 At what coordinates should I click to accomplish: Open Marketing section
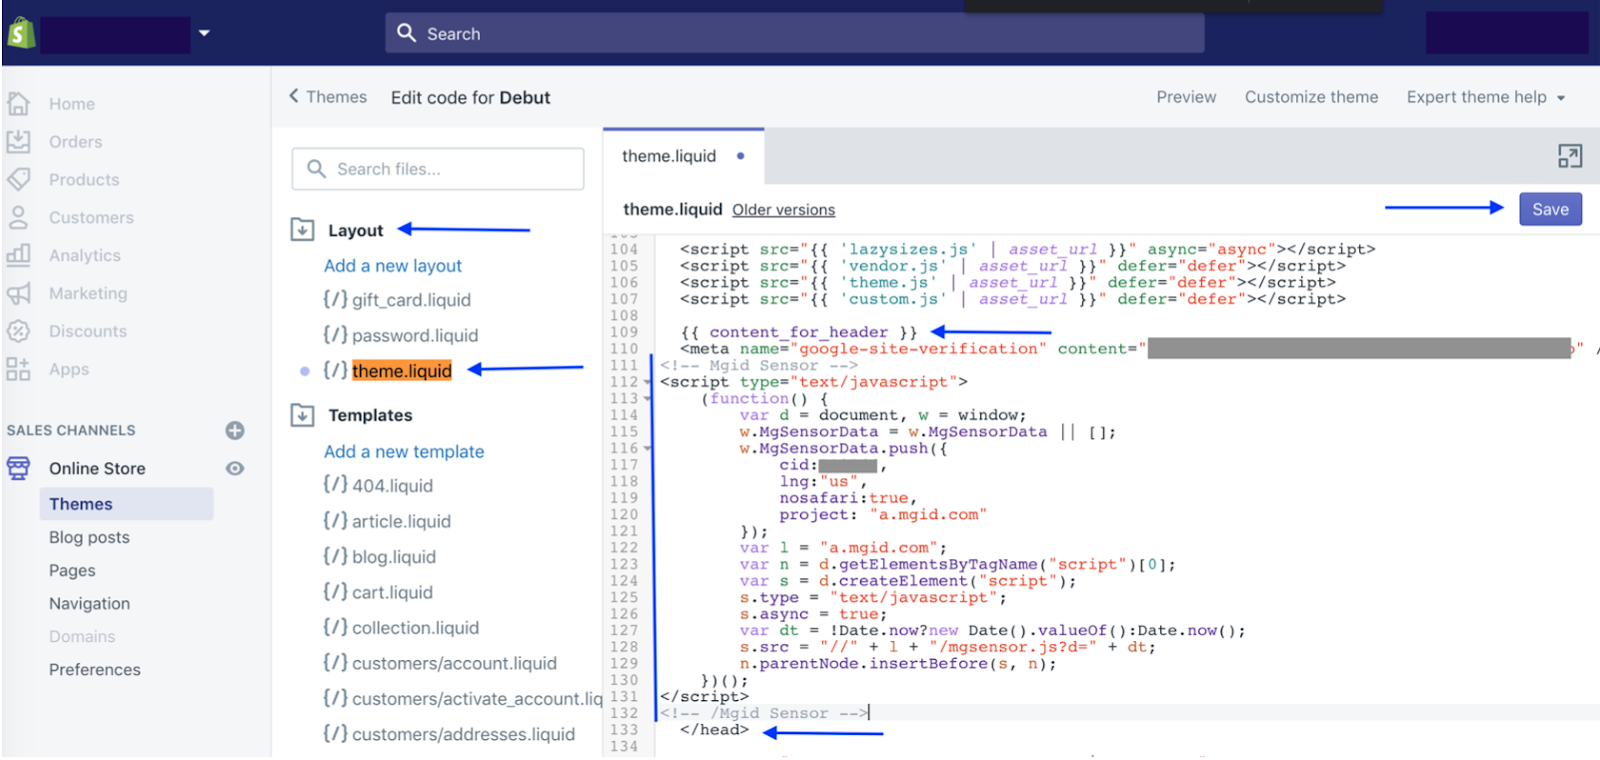pos(88,294)
